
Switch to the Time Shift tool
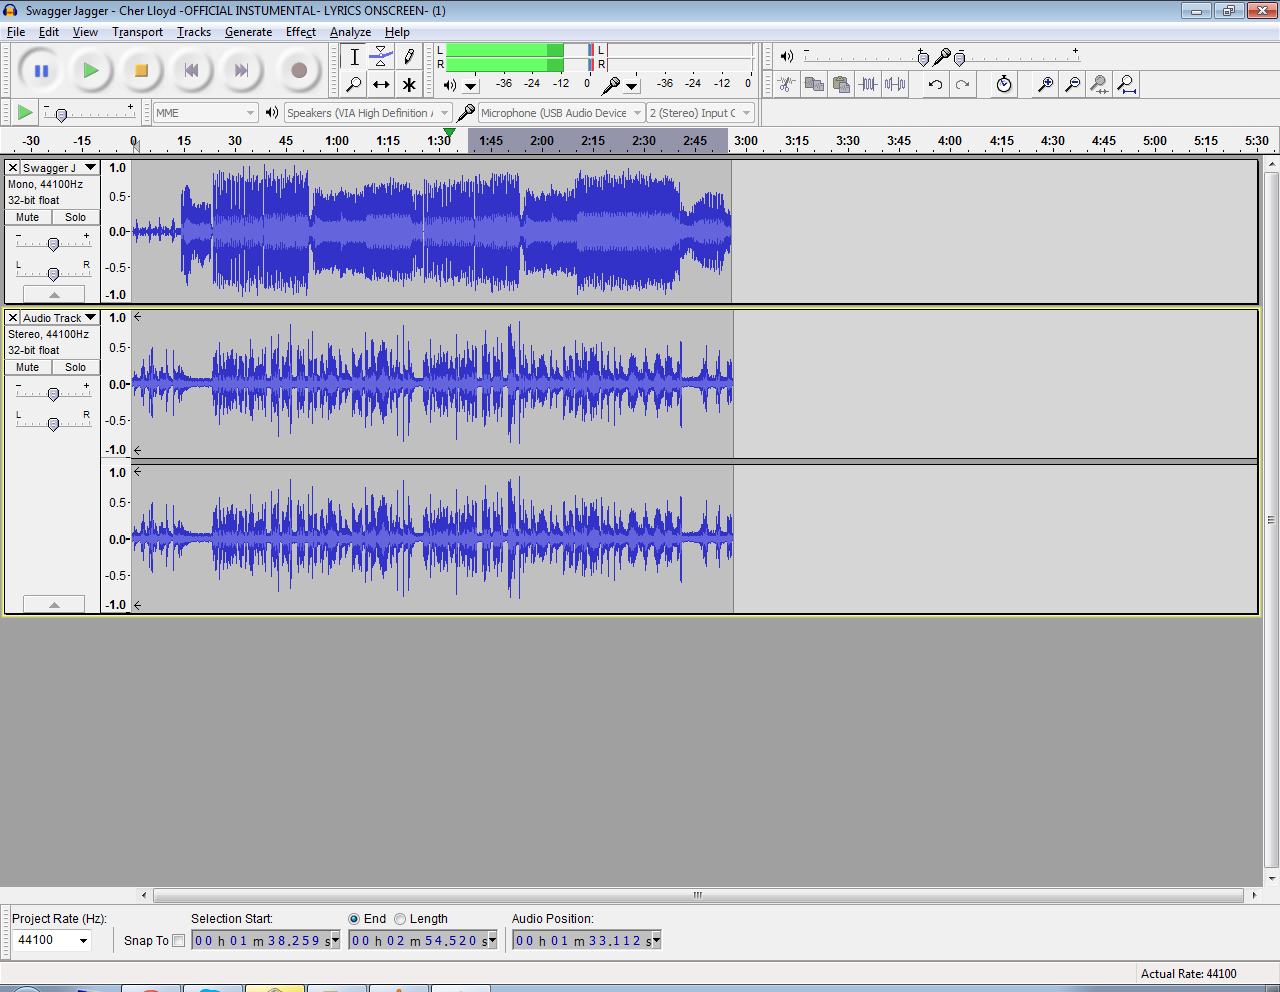tap(380, 85)
